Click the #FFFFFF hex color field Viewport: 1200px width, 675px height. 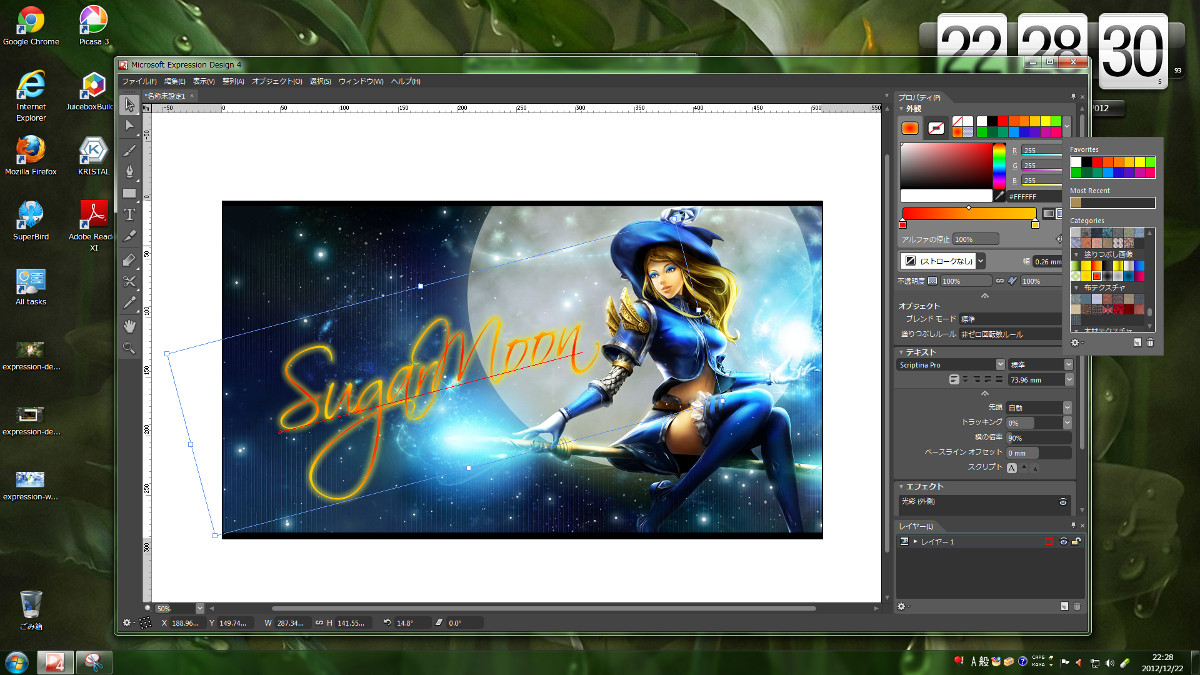(x=1034, y=196)
